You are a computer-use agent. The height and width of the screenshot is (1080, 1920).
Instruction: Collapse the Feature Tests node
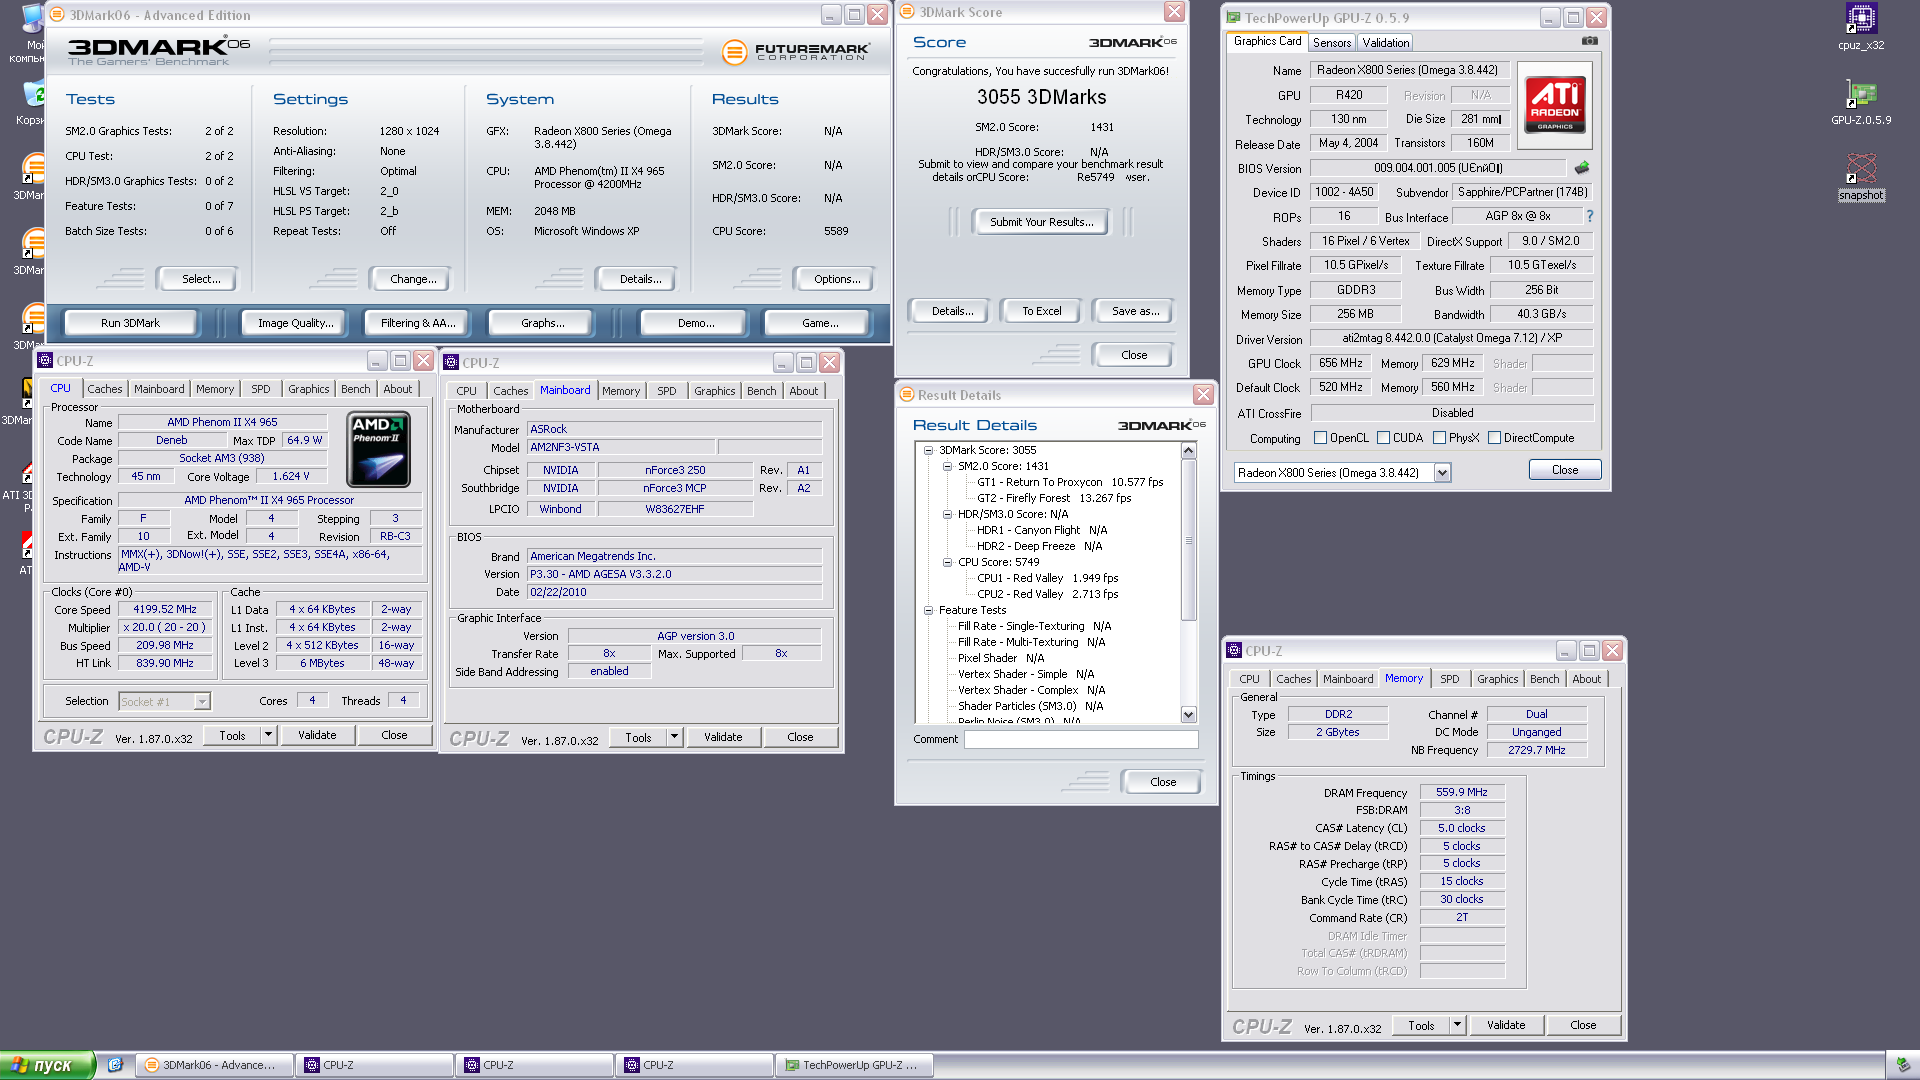click(928, 610)
